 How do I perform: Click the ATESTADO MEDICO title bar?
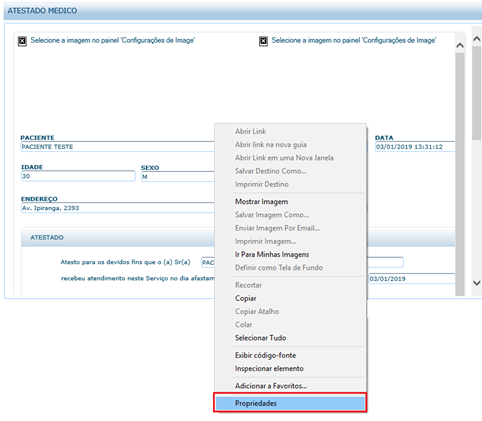click(x=243, y=11)
